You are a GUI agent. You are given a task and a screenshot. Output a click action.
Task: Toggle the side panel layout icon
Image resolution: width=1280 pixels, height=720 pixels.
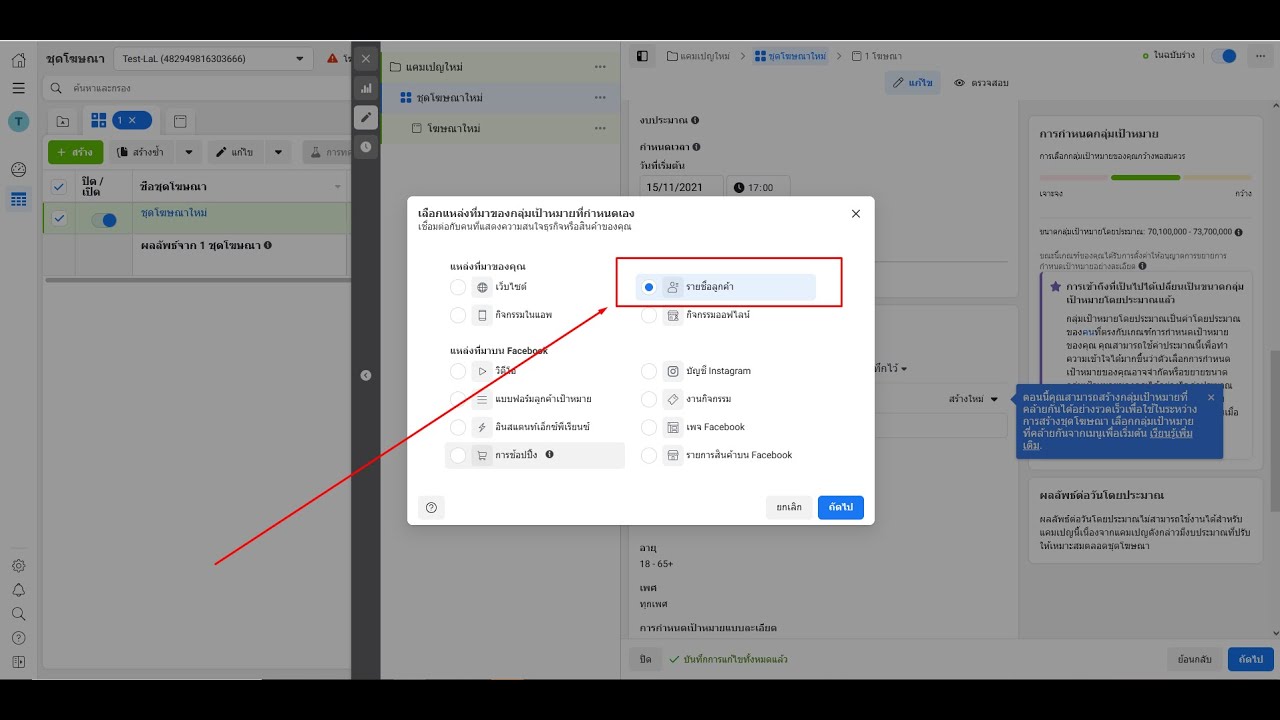642,56
